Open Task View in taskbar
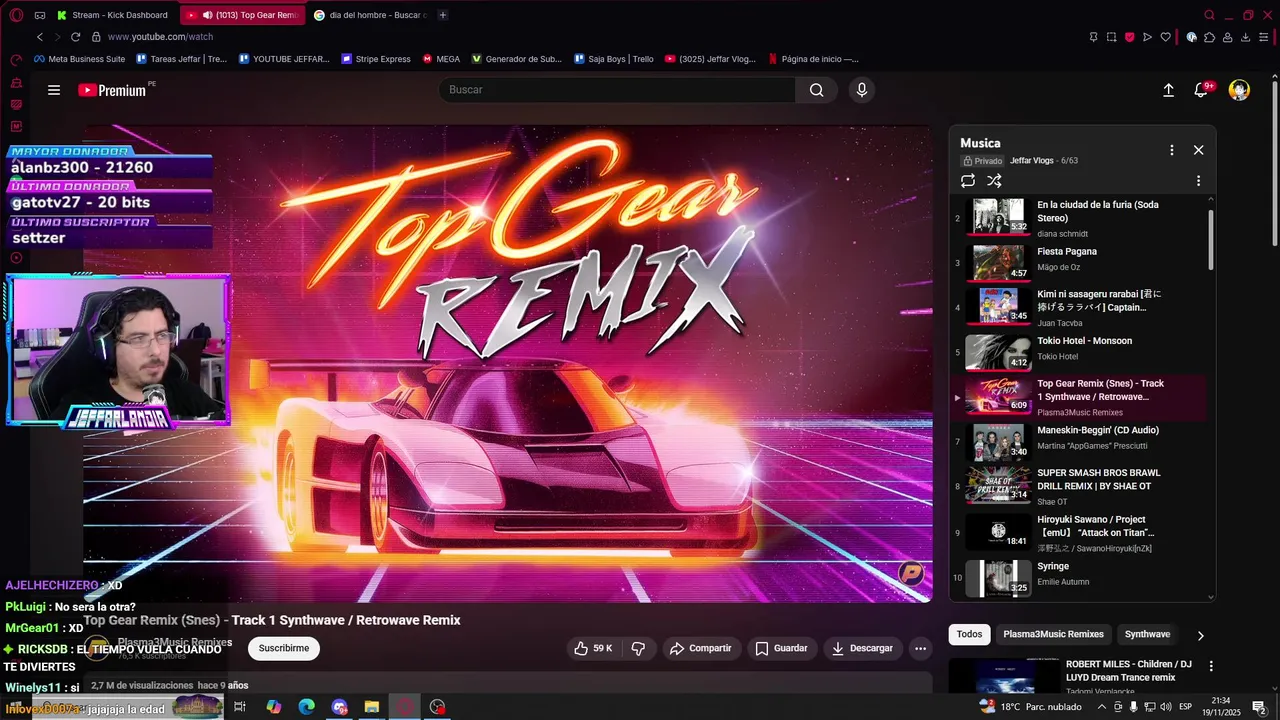 [x=240, y=707]
